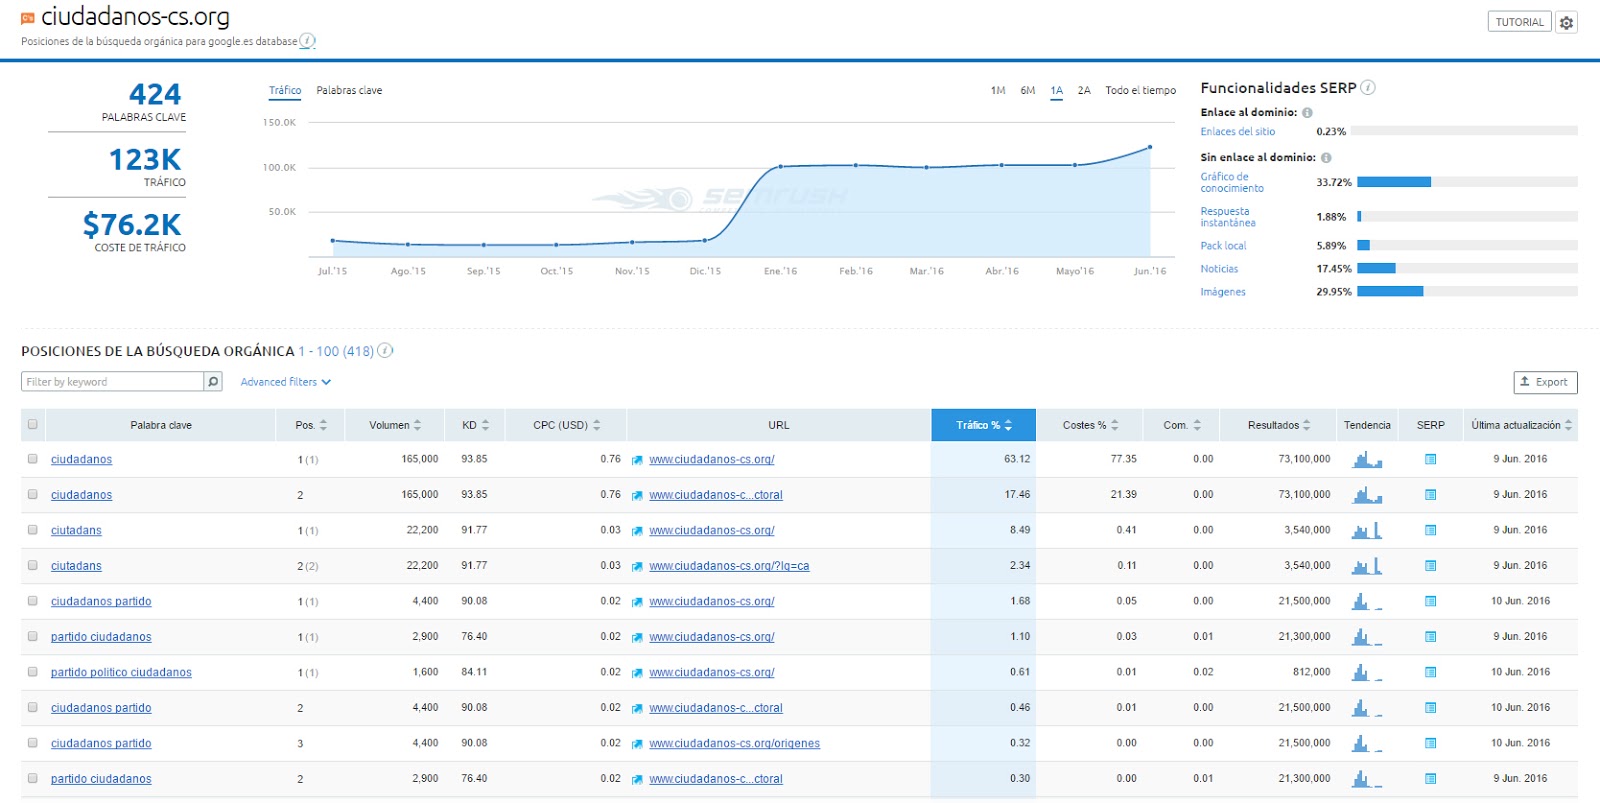1600x803 pixels.
Task: Switch chart to Palabras clave tab
Action: click(349, 90)
